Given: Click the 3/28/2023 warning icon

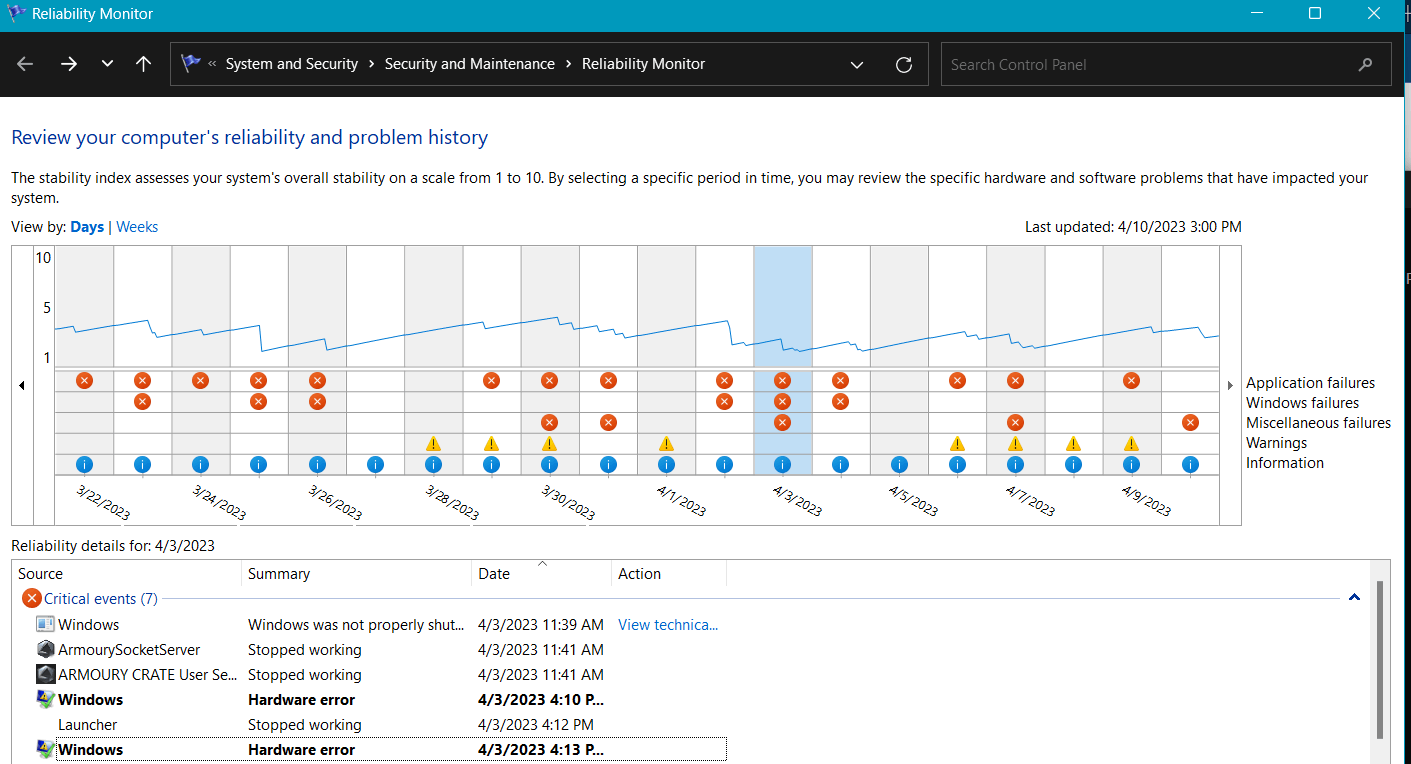Looking at the screenshot, I should (x=433, y=443).
